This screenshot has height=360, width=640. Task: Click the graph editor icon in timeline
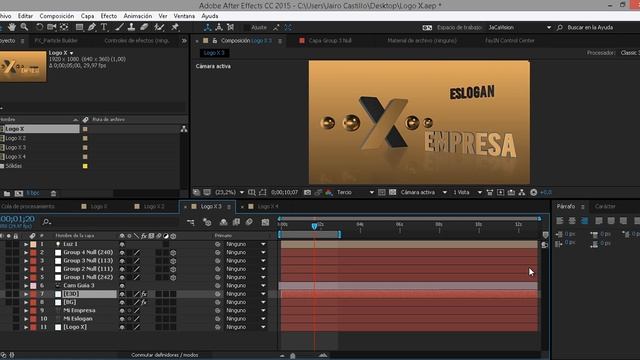click(x=265, y=222)
